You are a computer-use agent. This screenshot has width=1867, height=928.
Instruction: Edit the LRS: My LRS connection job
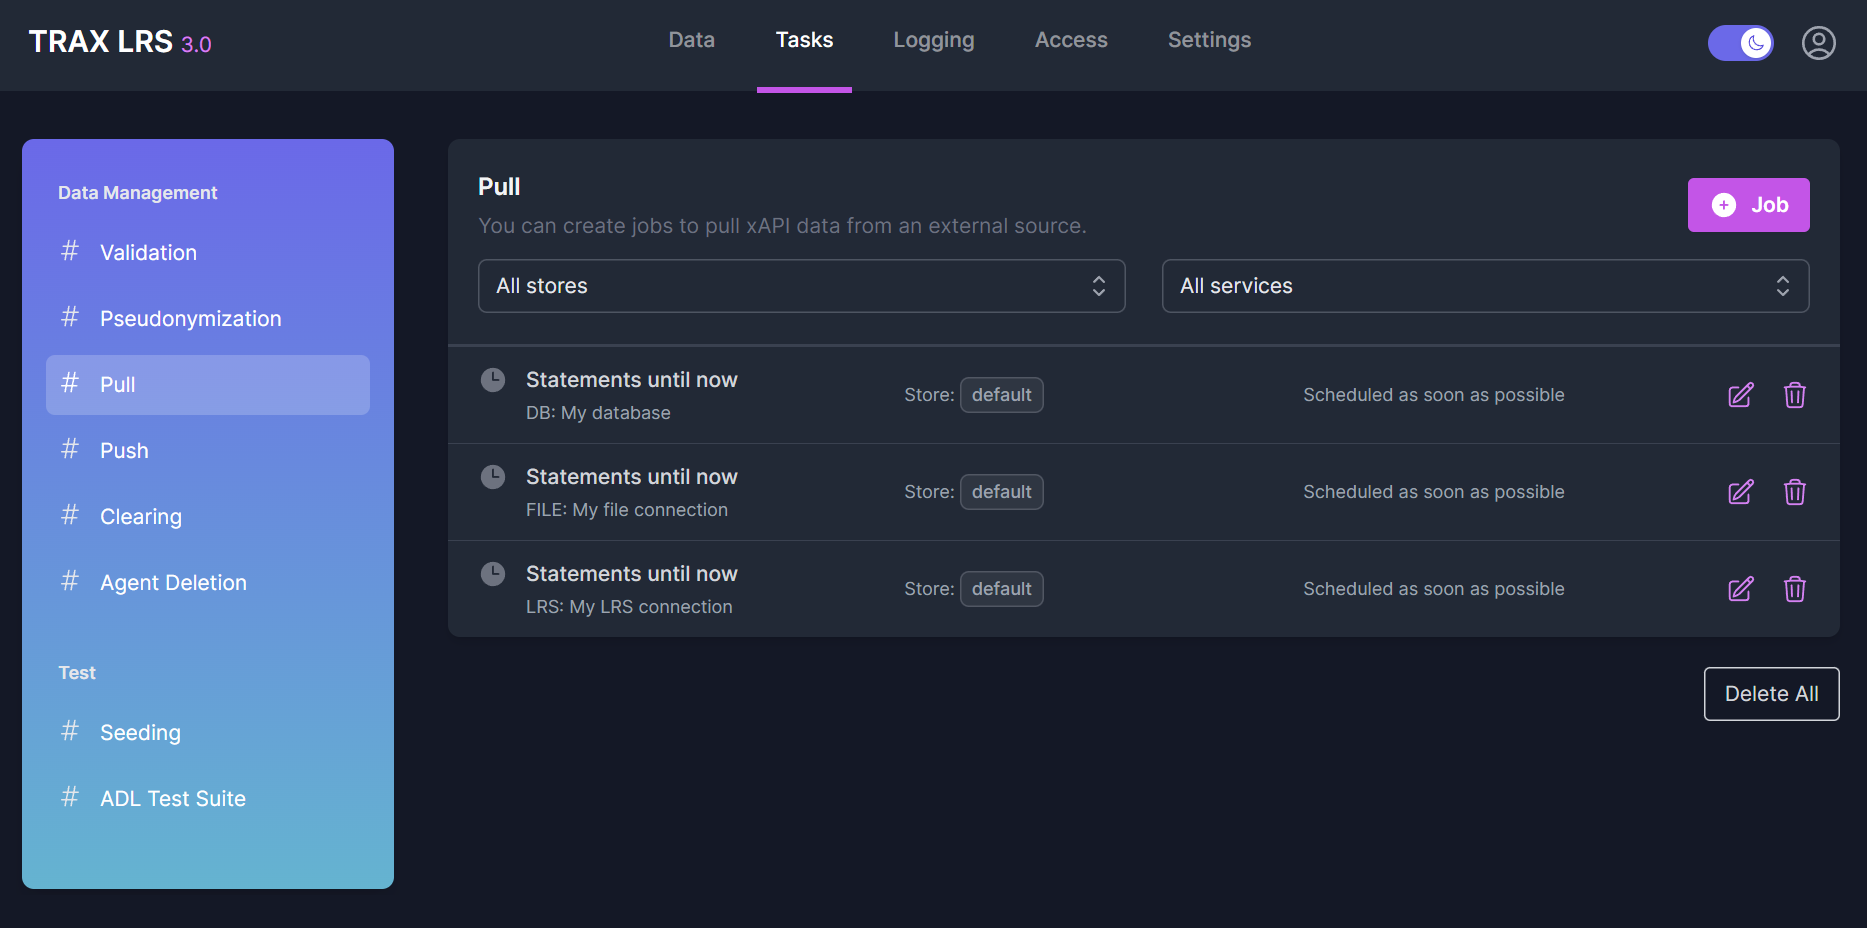click(x=1740, y=589)
